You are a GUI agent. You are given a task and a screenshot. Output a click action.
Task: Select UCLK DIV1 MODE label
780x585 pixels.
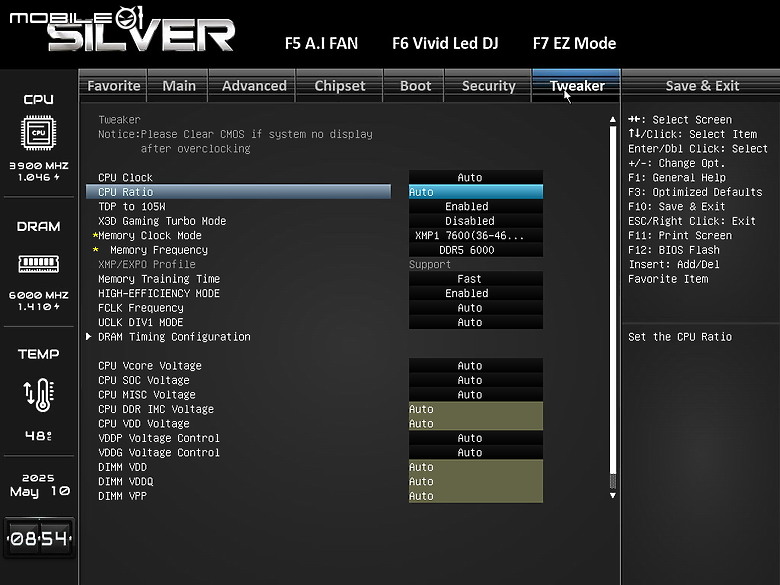click(141, 322)
